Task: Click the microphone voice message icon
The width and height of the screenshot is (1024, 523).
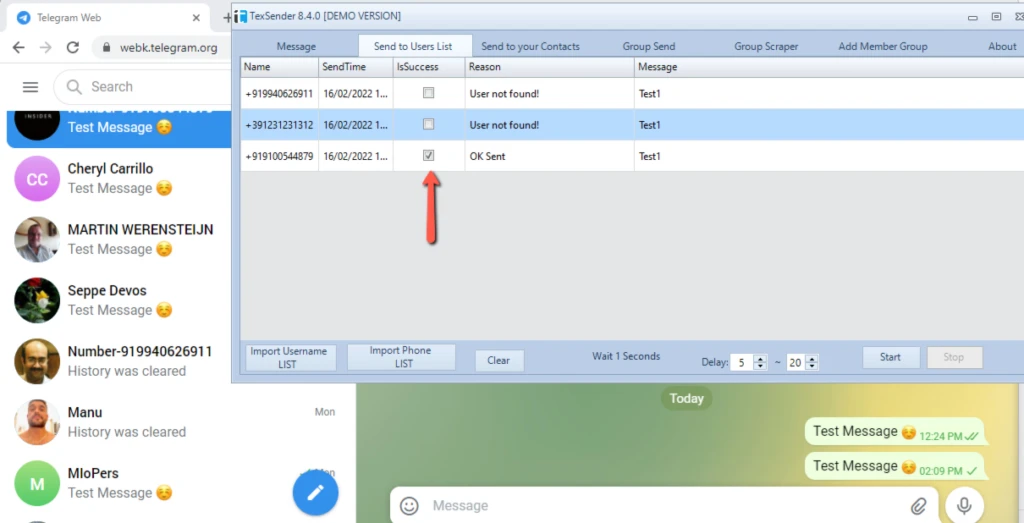Action: [963, 505]
